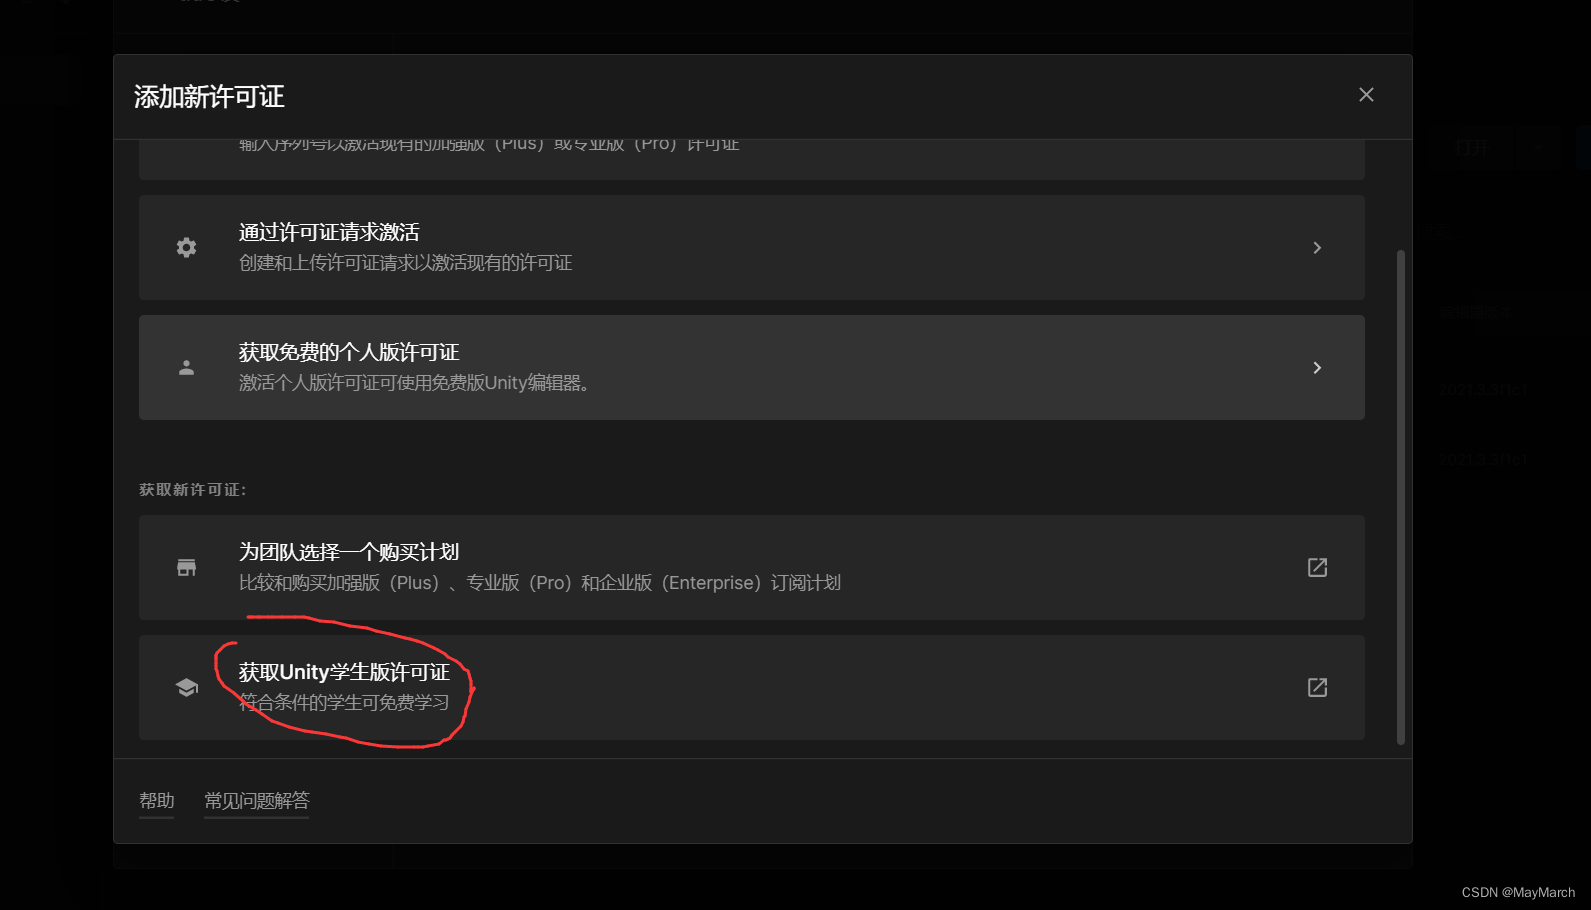Open the 常见问题解答 link
Image resolution: width=1591 pixels, height=910 pixels.
(x=256, y=801)
